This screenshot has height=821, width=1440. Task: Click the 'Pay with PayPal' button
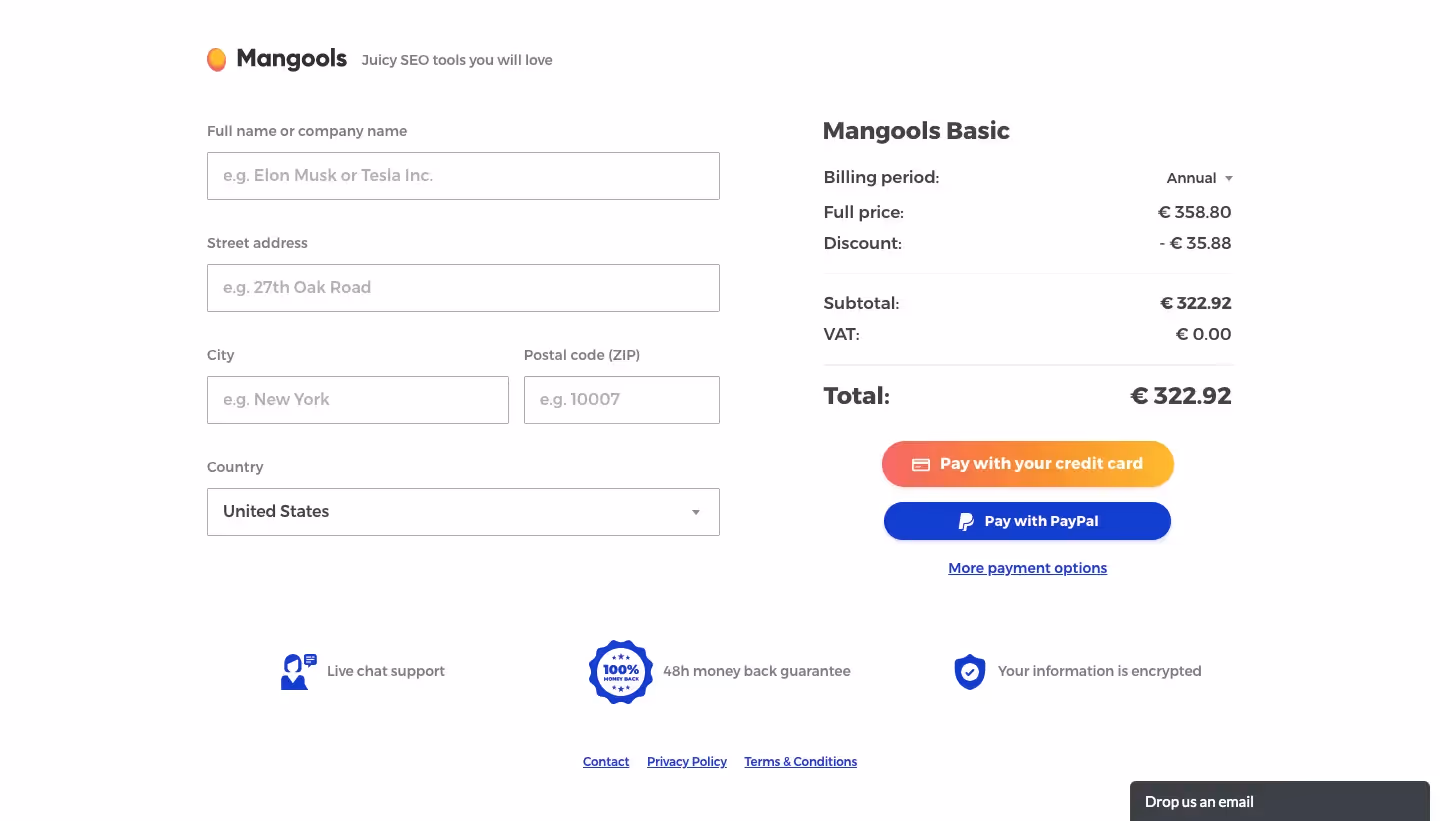coord(1027,521)
